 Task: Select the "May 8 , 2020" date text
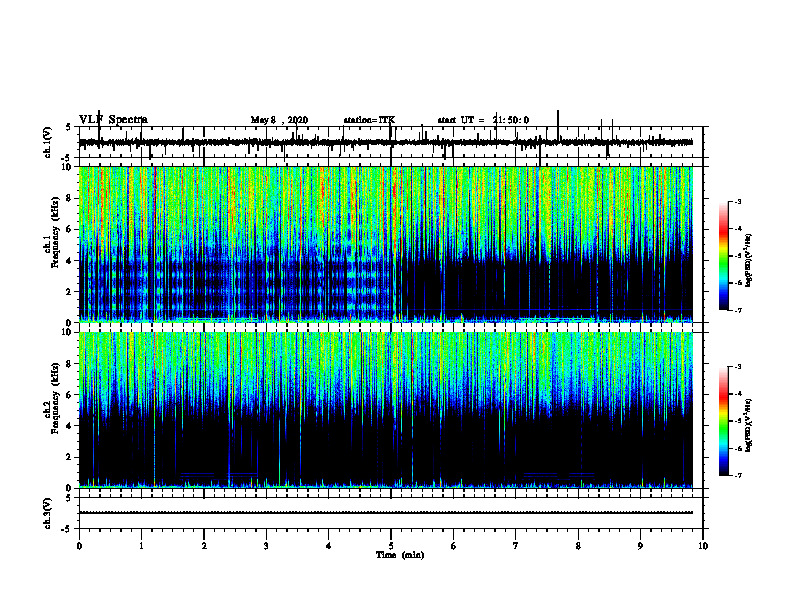(279, 120)
